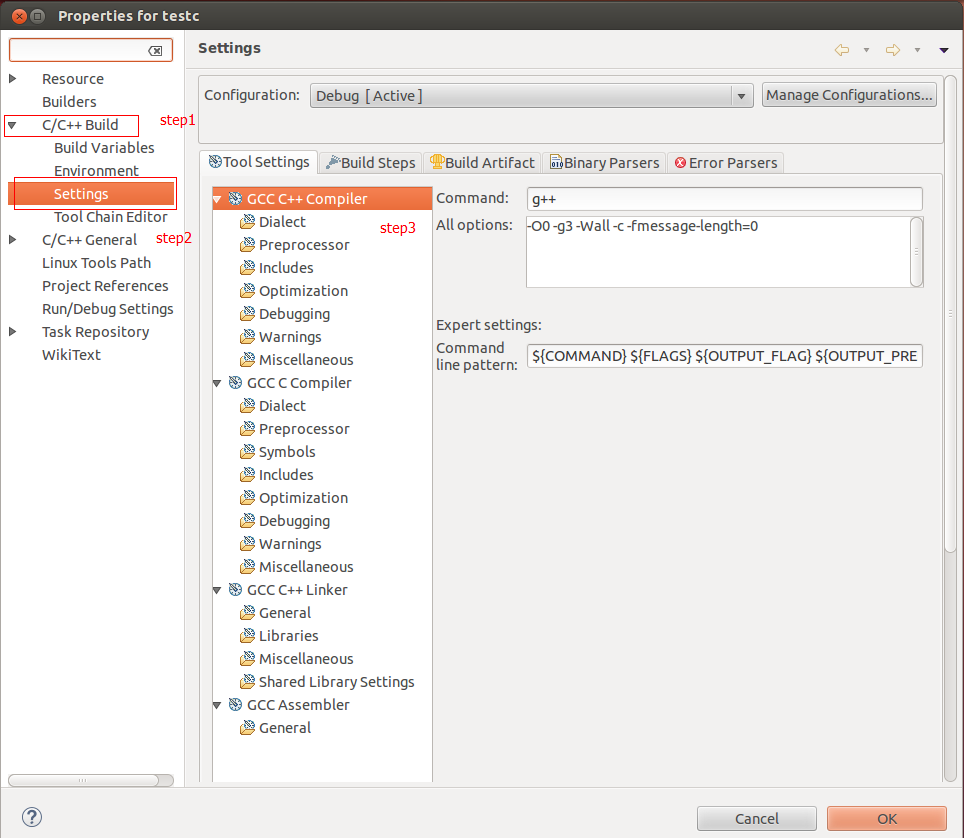
Task: Click the OK button
Action: (x=887, y=818)
